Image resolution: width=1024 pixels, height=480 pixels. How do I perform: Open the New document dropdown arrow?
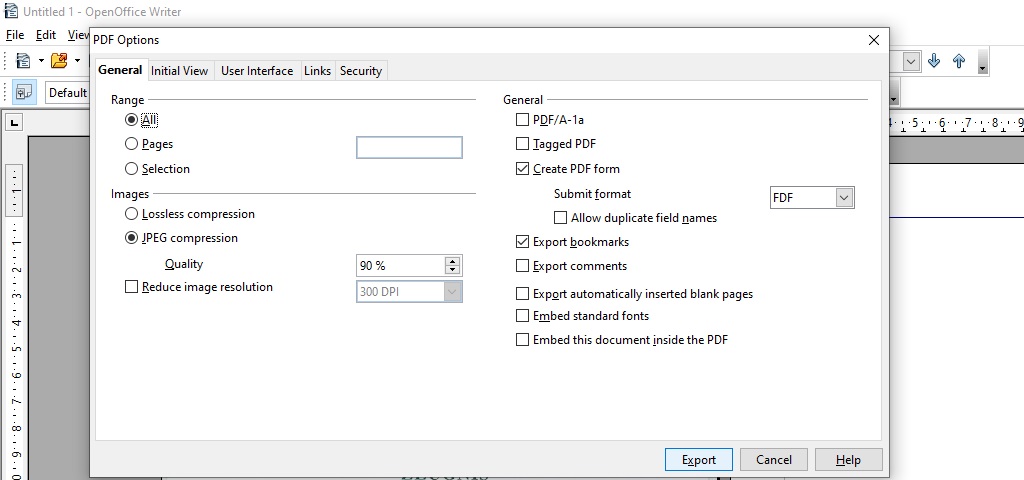(x=40, y=61)
